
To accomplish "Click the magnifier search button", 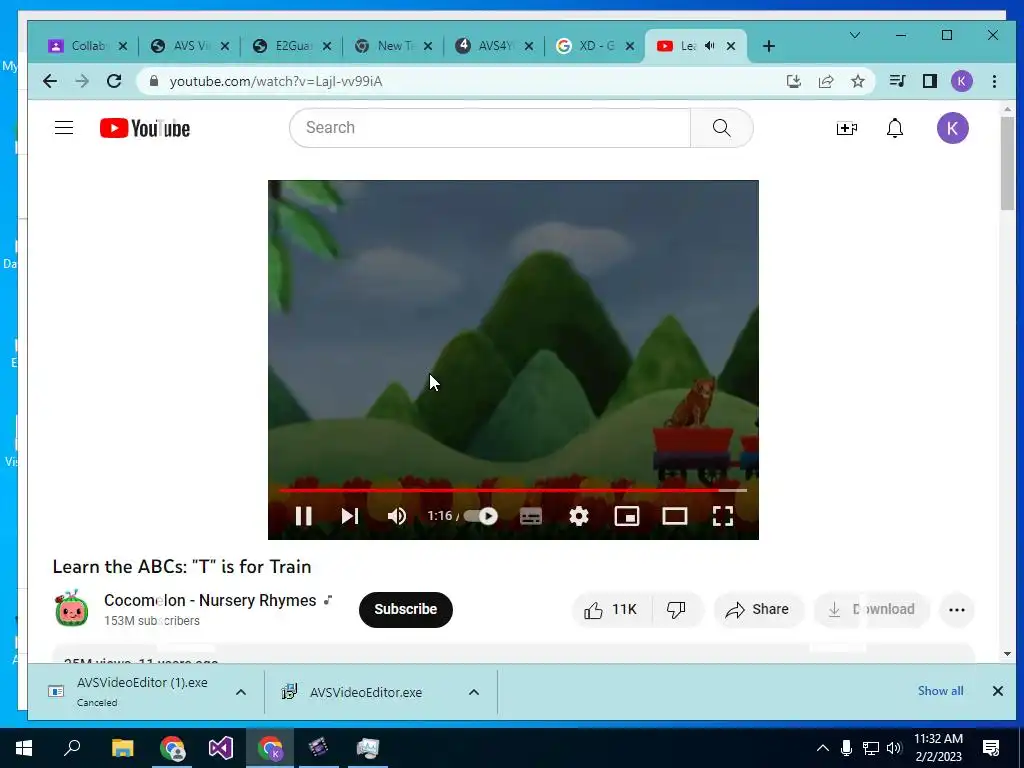I will [x=722, y=127].
